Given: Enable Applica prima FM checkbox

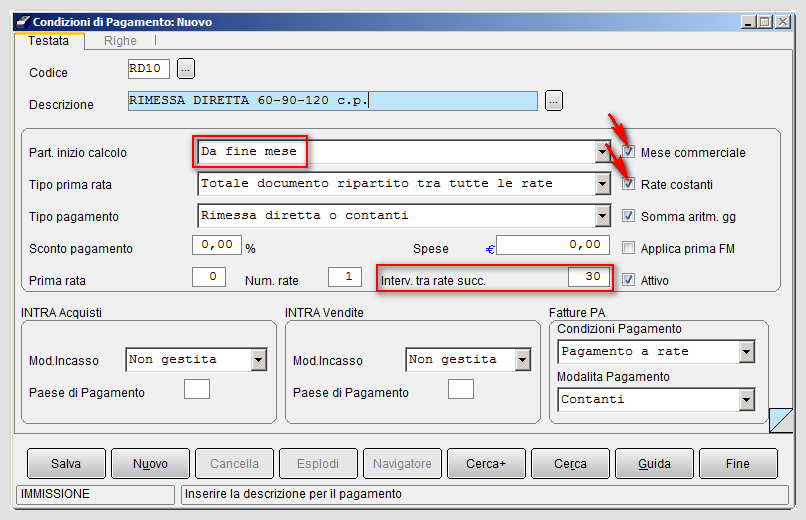Looking at the screenshot, I should (x=628, y=248).
